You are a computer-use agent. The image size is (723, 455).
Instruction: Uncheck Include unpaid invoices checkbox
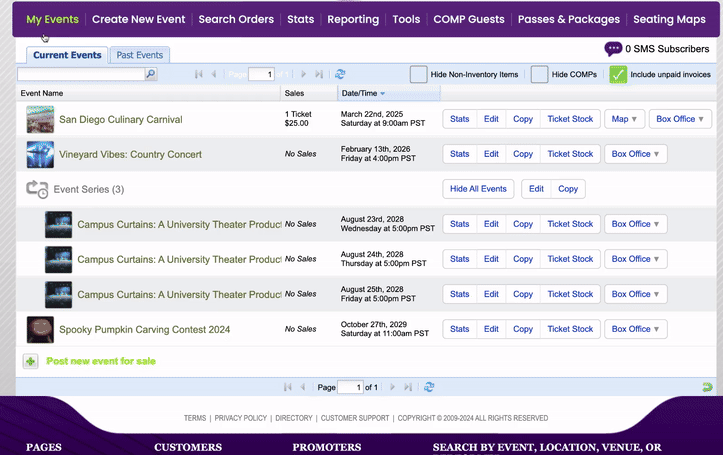[618, 74]
